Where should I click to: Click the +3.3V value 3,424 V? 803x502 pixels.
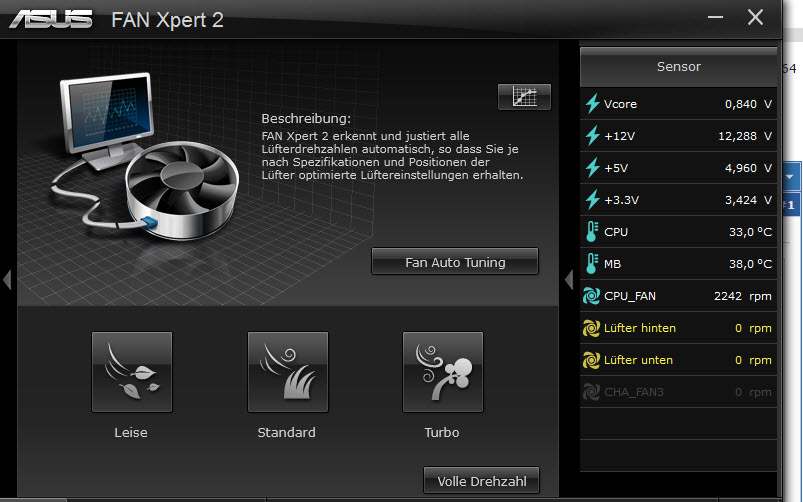[748, 200]
